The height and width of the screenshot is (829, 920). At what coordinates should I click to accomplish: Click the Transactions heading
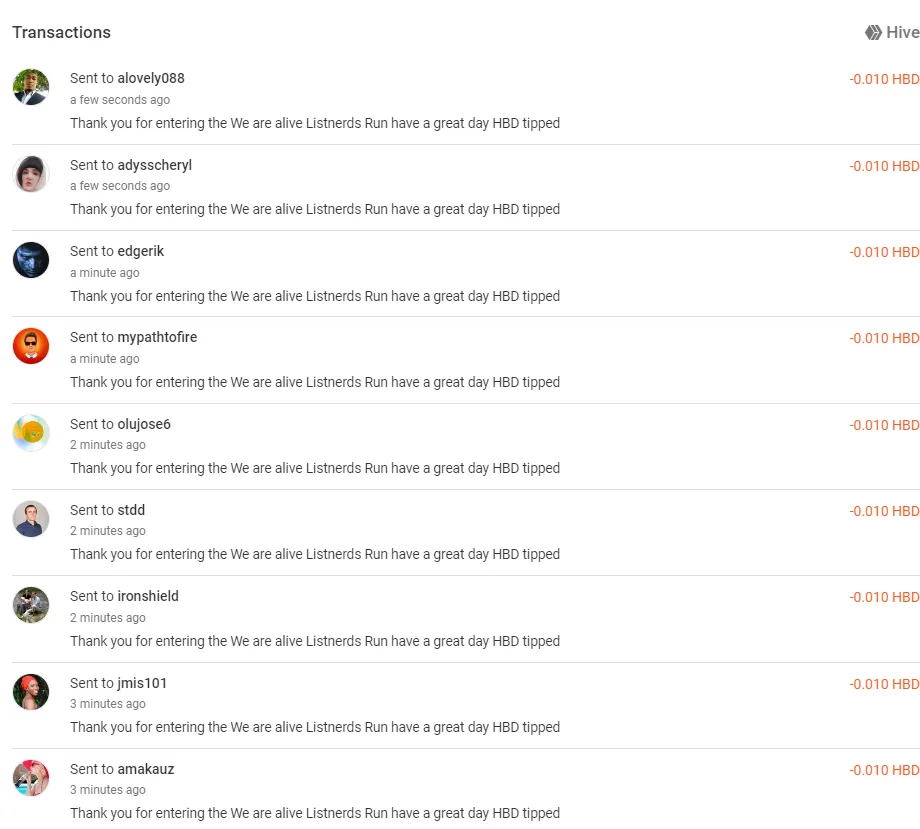62,32
